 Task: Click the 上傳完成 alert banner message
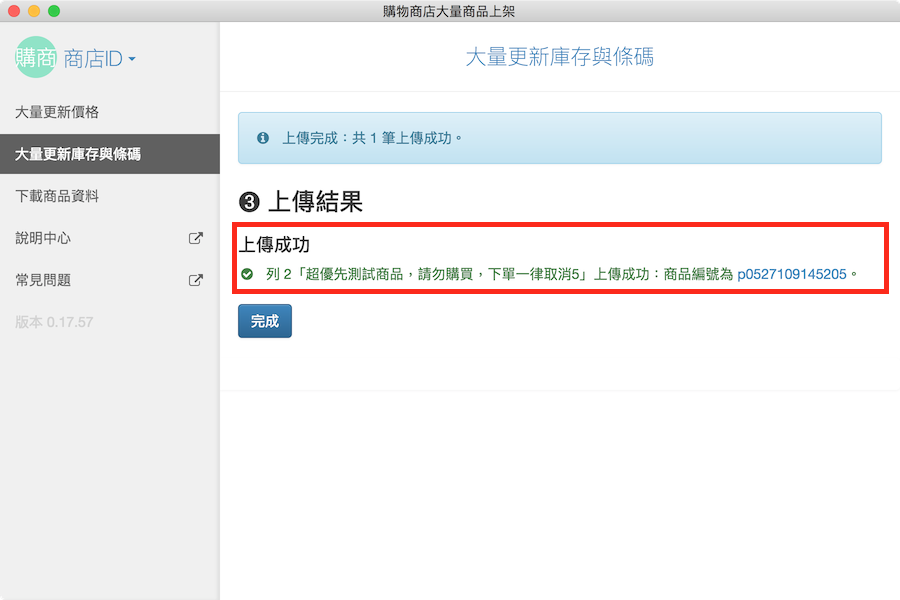373,138
